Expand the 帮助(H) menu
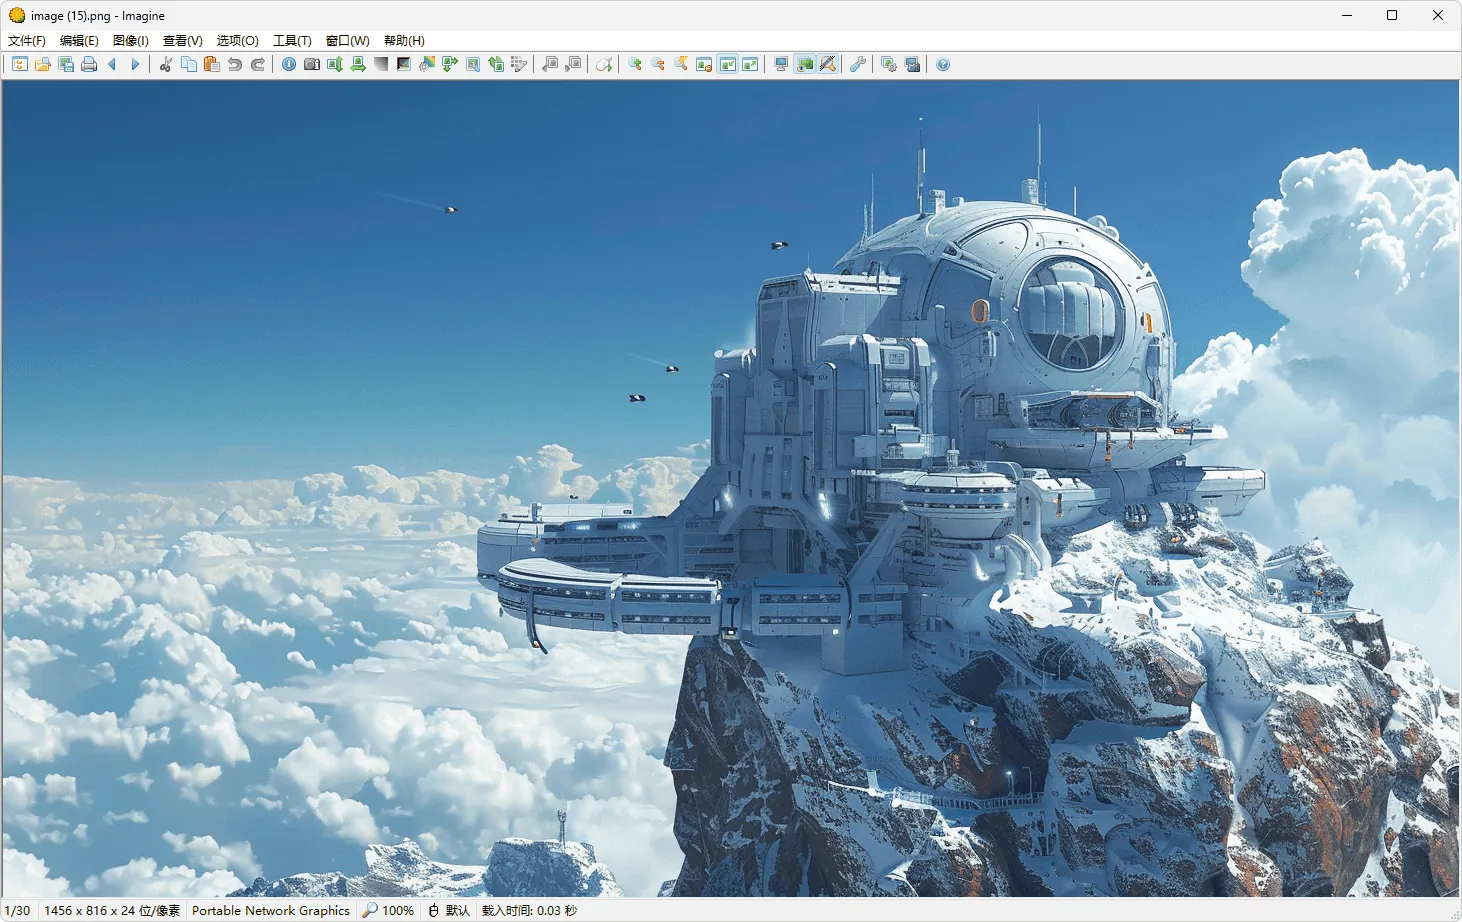The image size is (1462, 922). (404, 41)
